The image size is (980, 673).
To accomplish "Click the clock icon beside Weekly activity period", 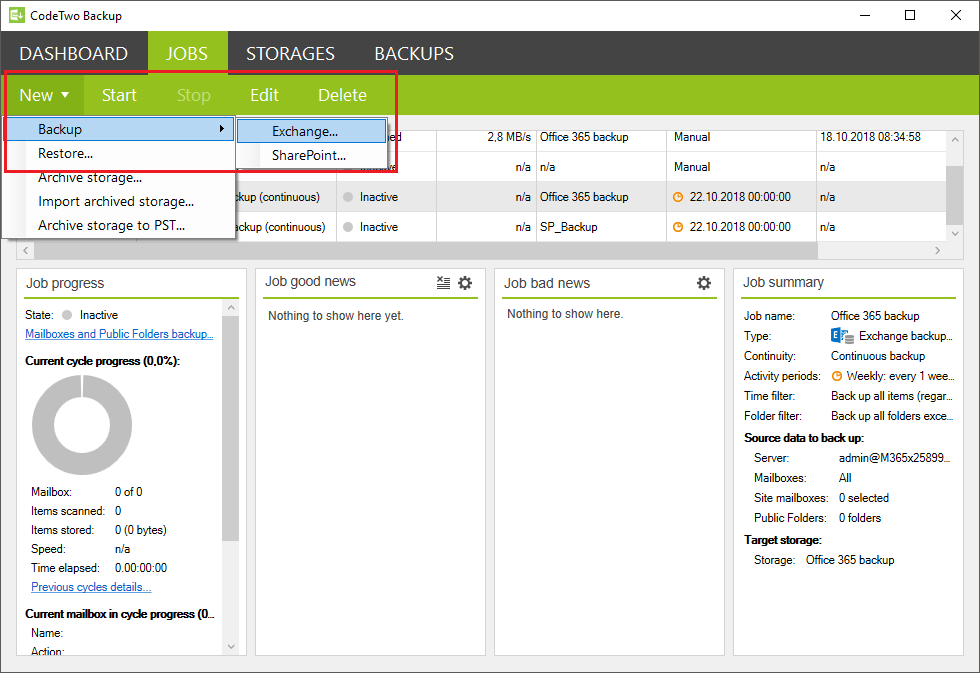I will 837,376.
